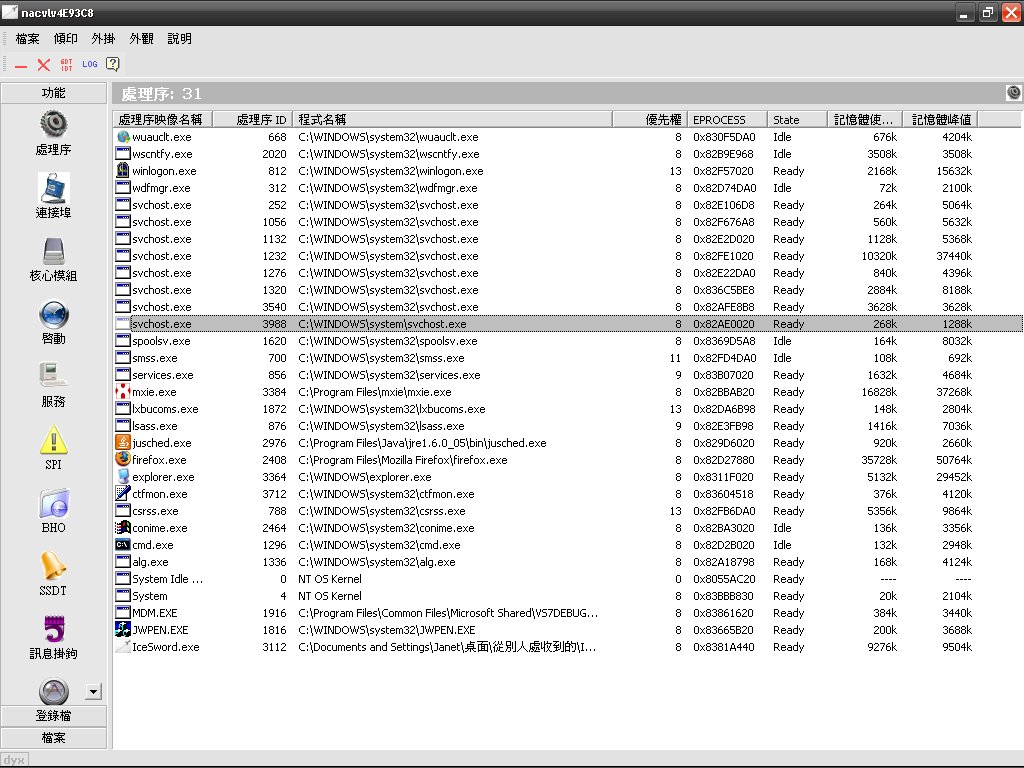Select the wscntfy.exe row

point(567,154)
